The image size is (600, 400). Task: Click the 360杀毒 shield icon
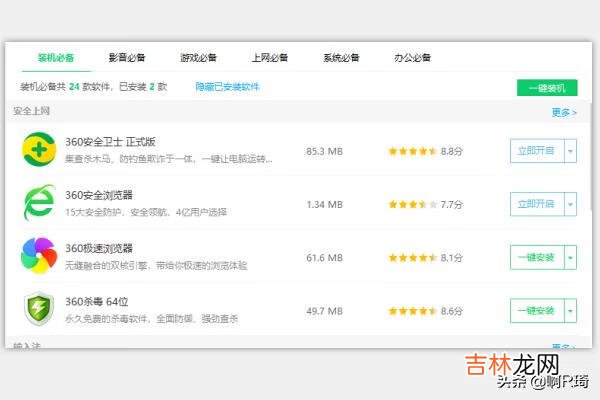click(x=39, y=309)
